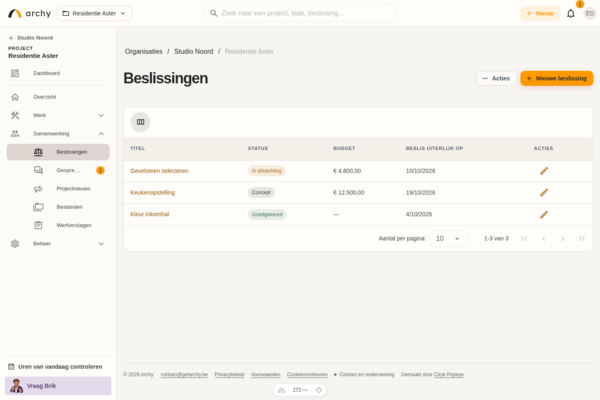Click the In afwachting status chip
This screenshot has height=400, width=600.
pos(267,171)
